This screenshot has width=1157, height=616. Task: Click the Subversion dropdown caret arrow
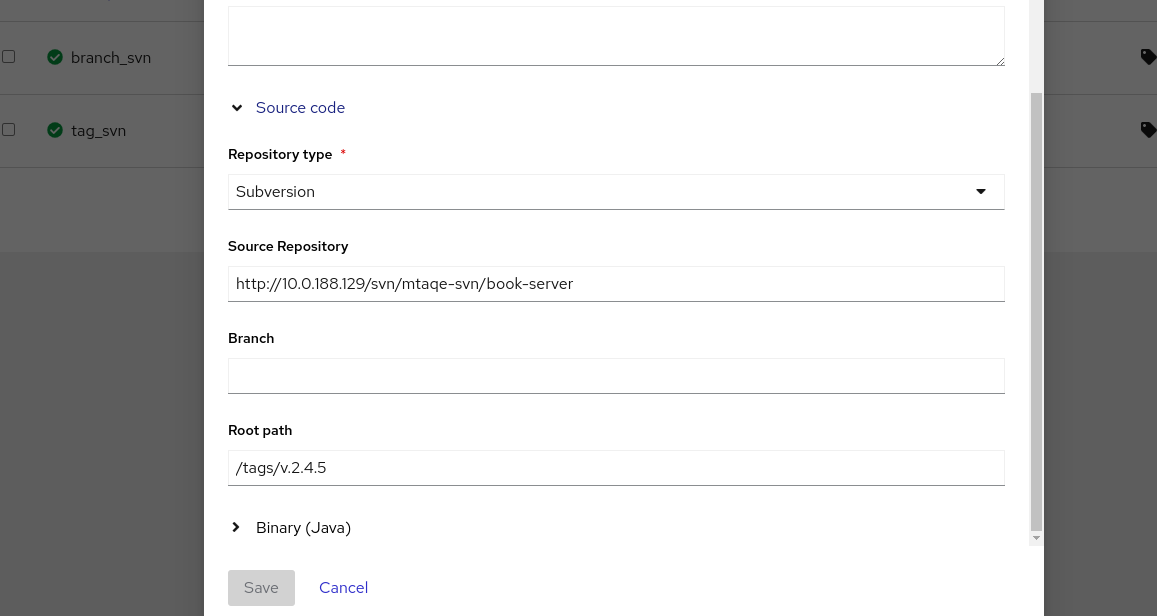pyautogui.click(x=980, y=192)
